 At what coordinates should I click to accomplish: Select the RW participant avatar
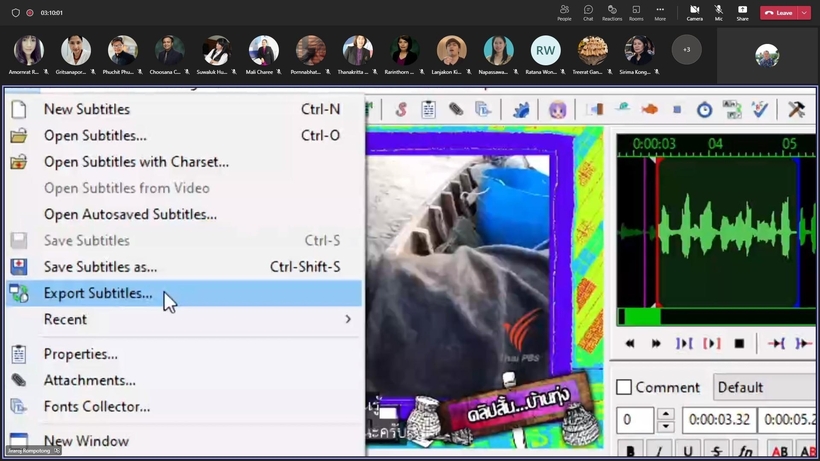[545, 50]
